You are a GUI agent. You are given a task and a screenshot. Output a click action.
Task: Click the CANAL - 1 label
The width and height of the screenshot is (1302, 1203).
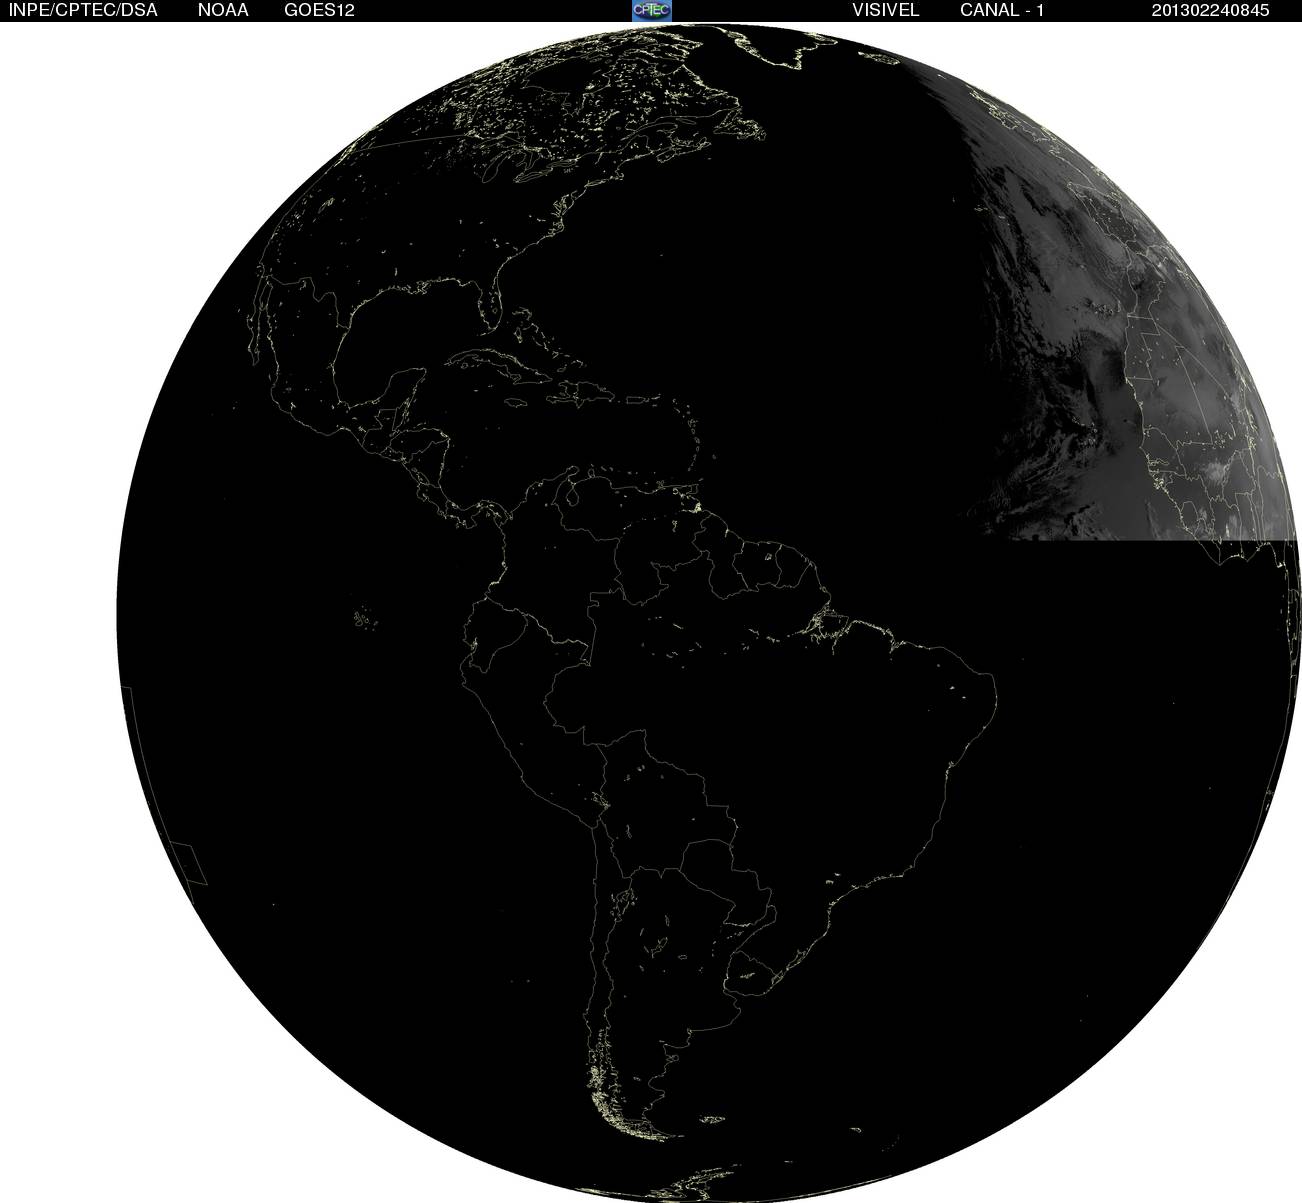[x=1002, y=10]
